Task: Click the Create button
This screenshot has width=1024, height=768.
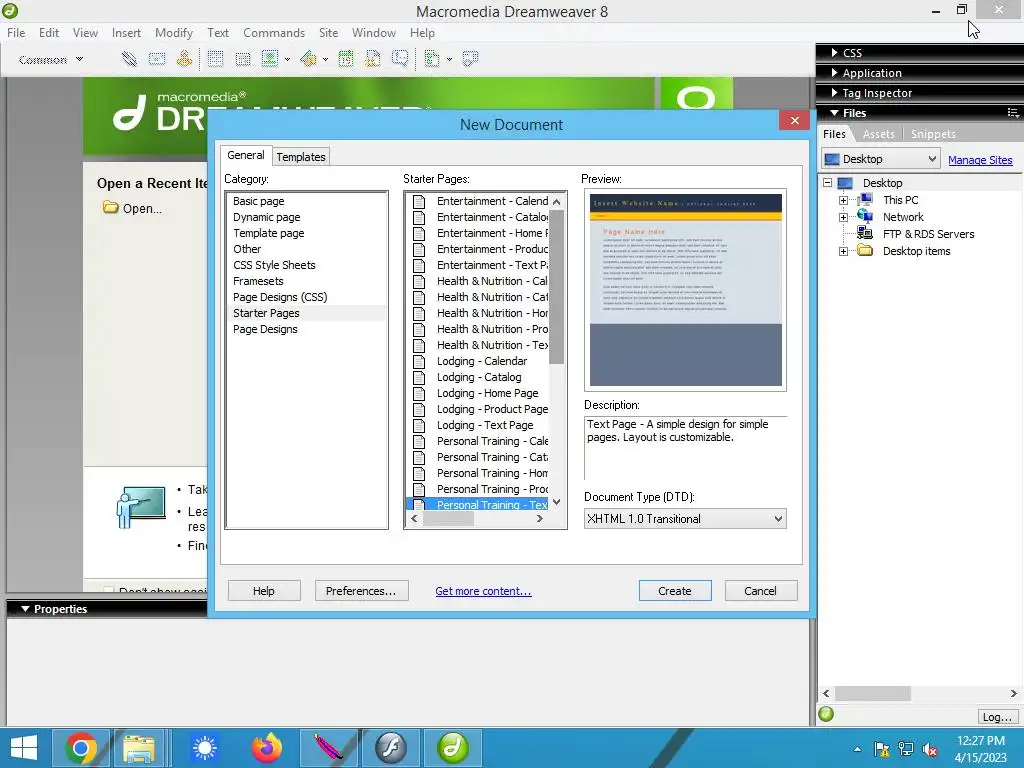Action: (675, 590)
